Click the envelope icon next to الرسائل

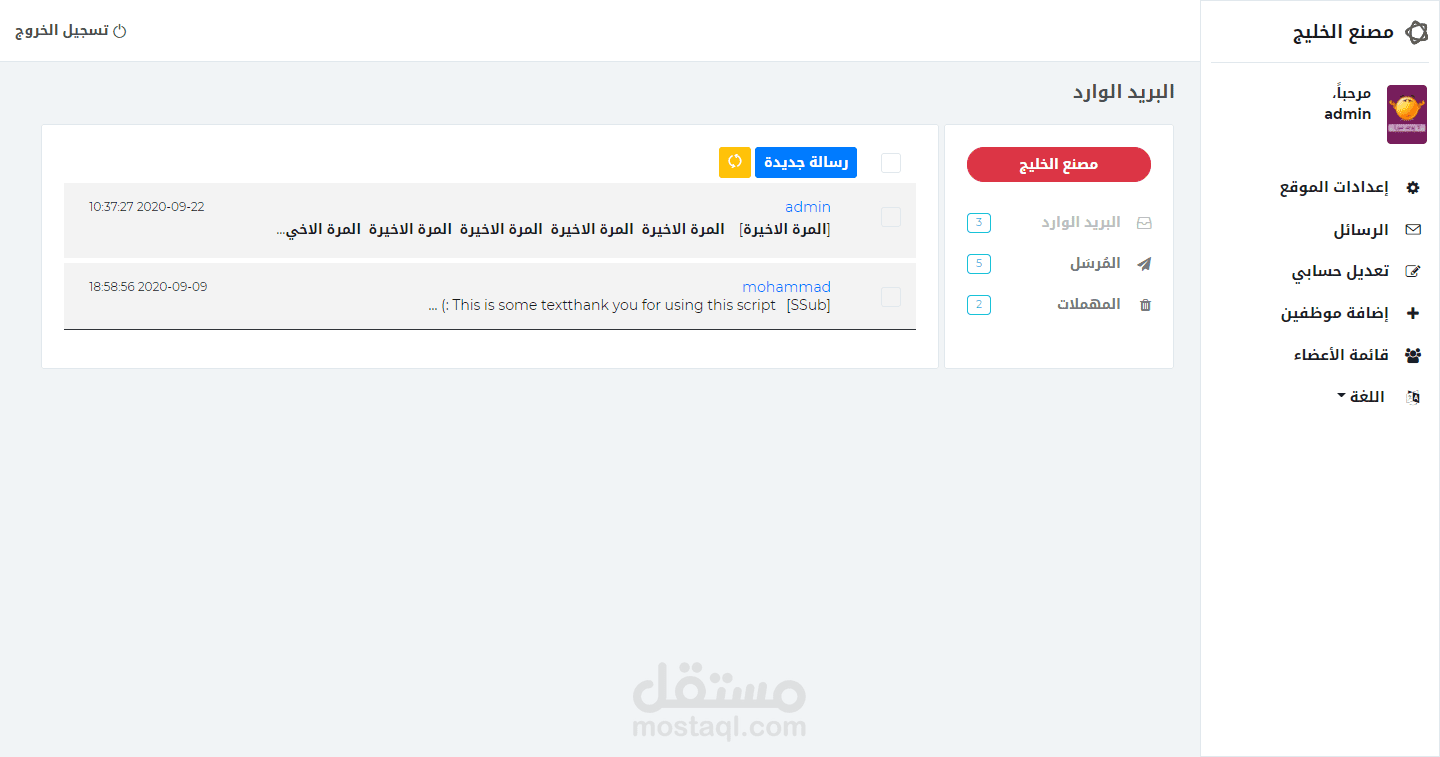[1414, 229]
